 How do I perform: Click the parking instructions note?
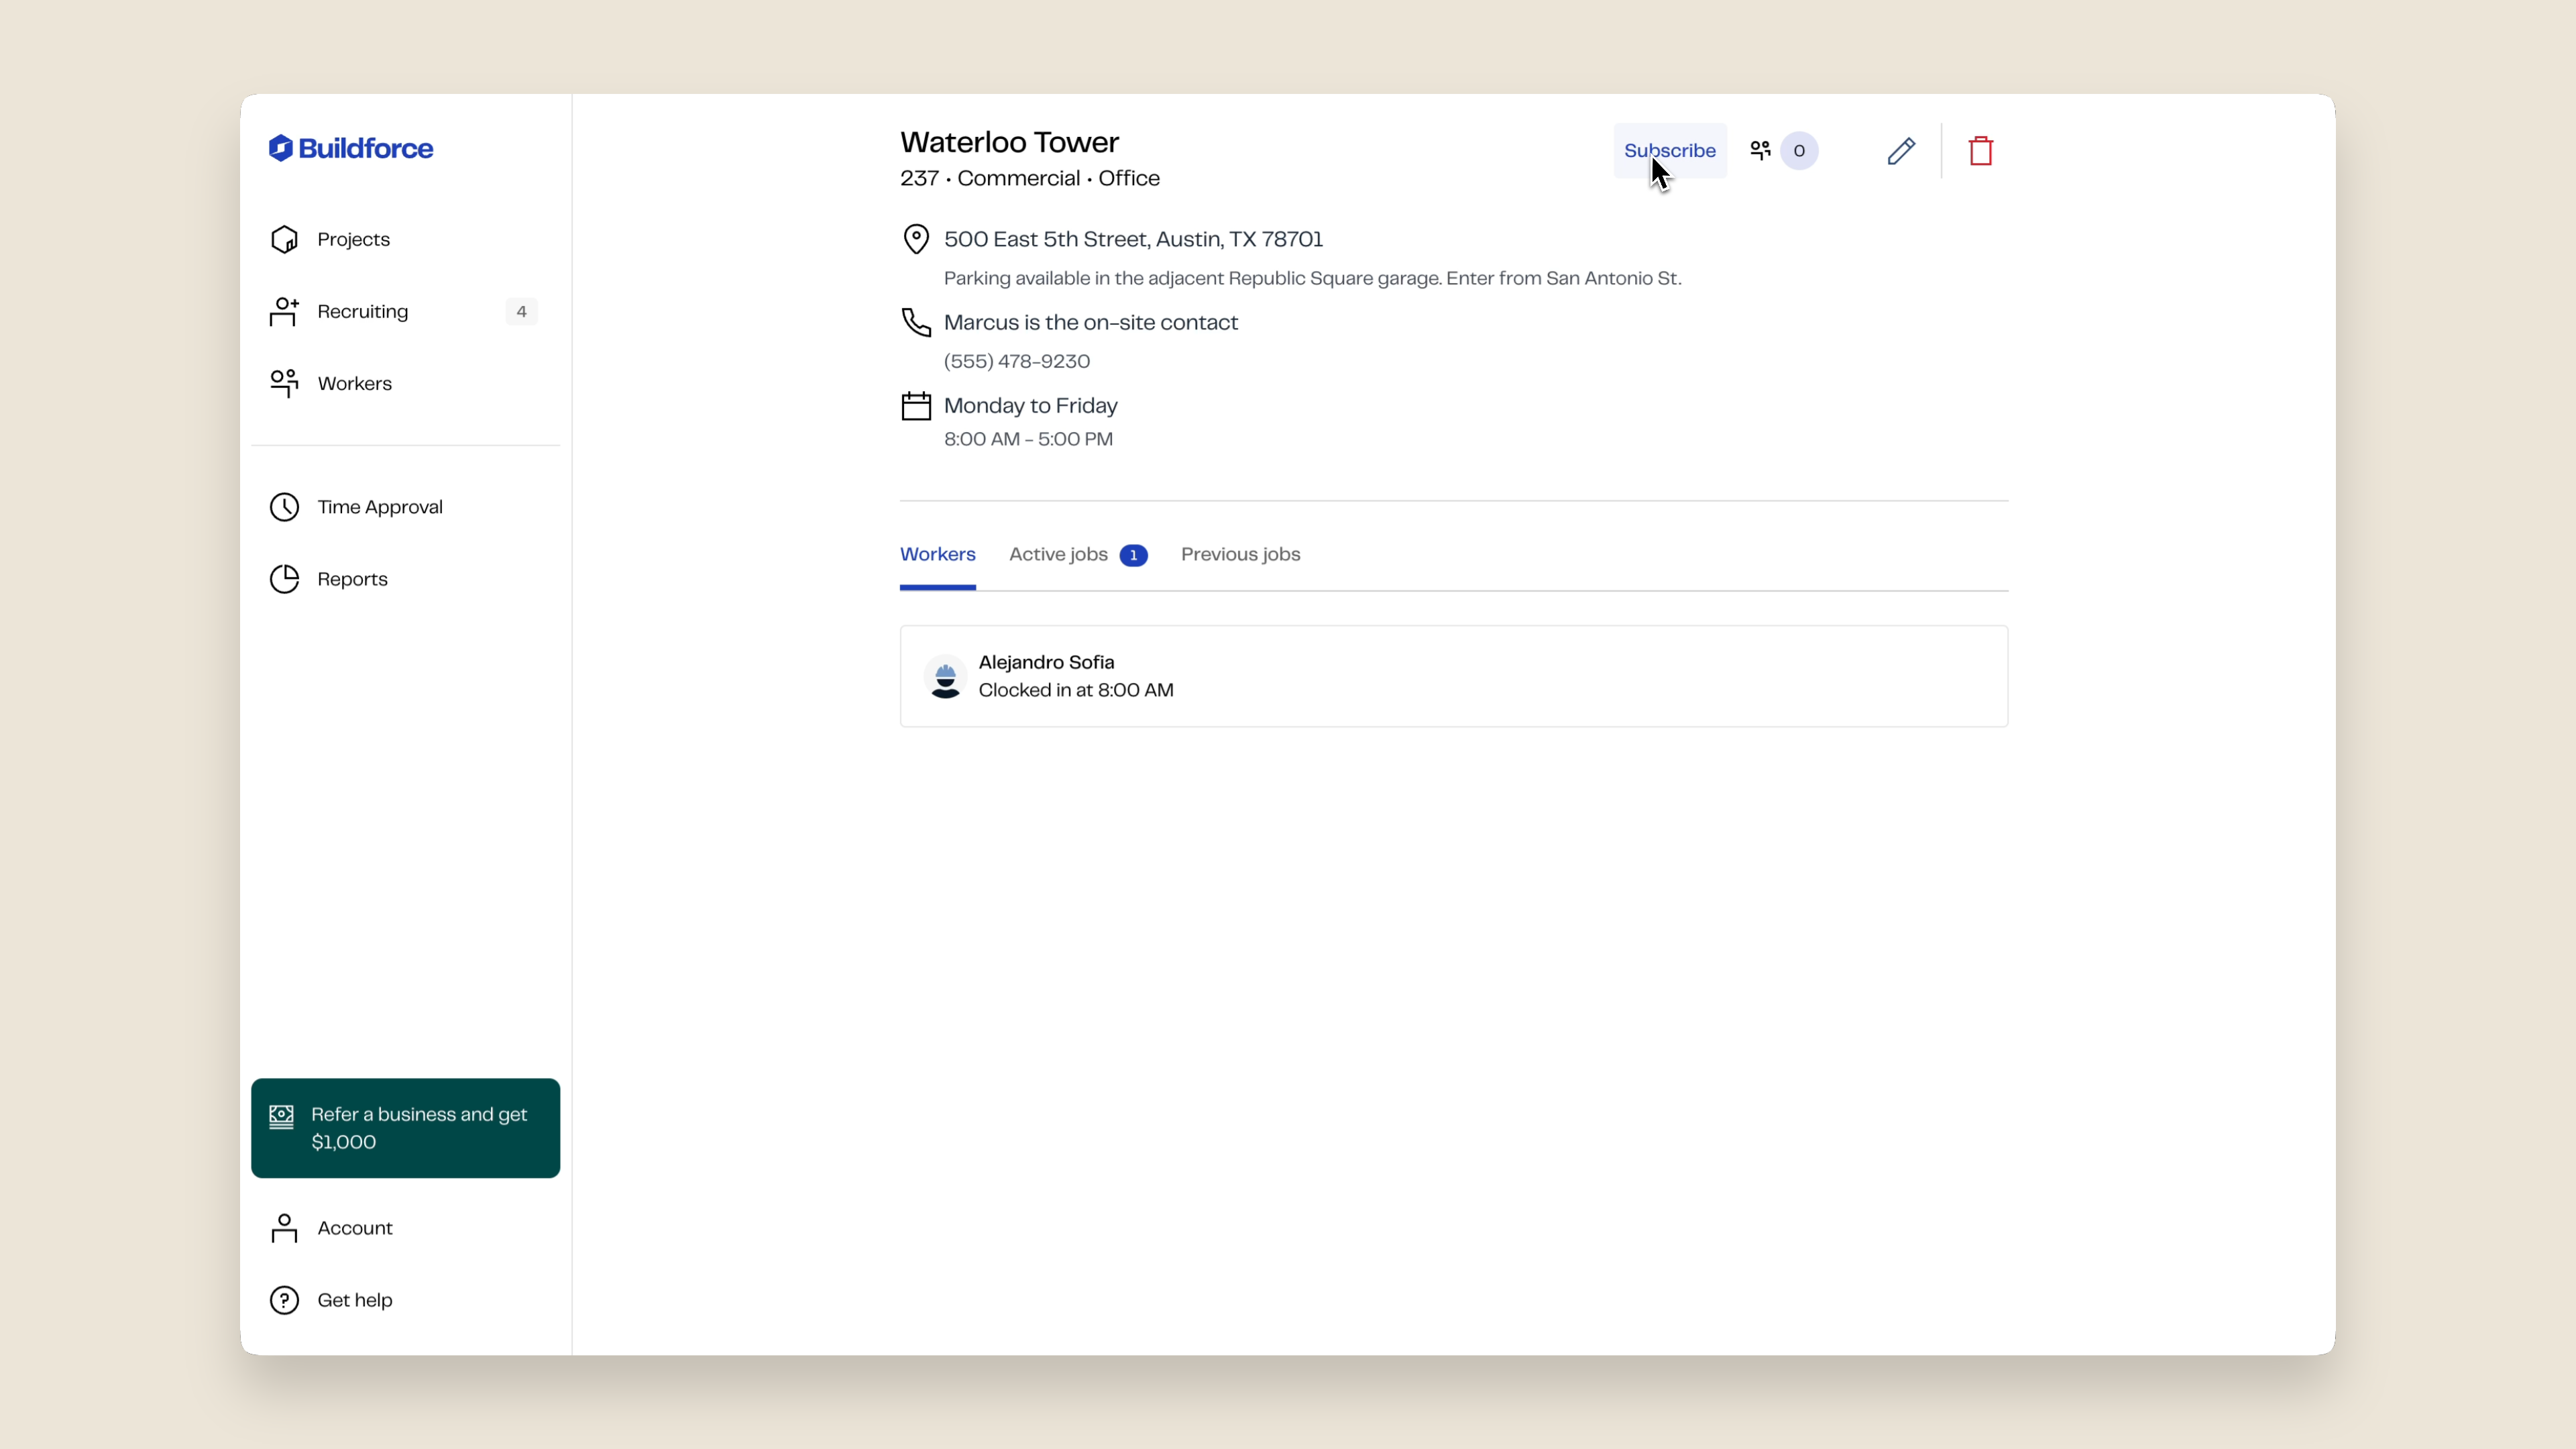point(1313,278)
